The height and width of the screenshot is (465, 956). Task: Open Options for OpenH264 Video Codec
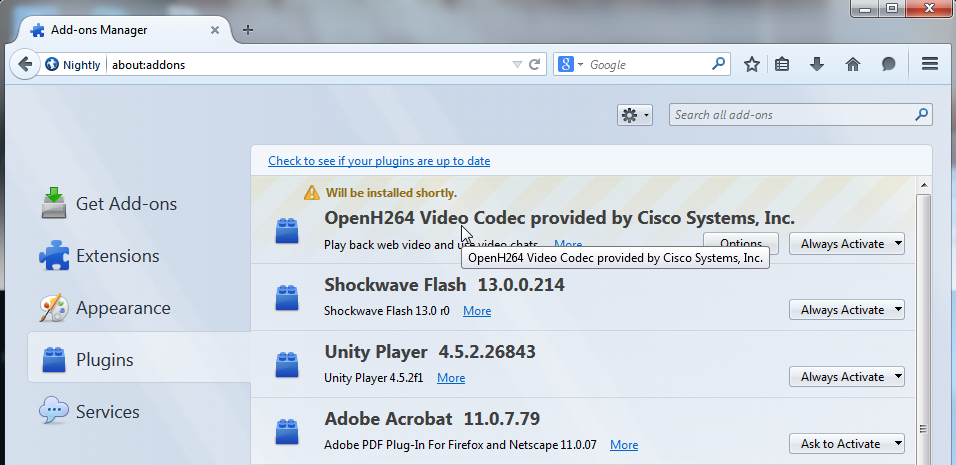(x=741, y=242)
